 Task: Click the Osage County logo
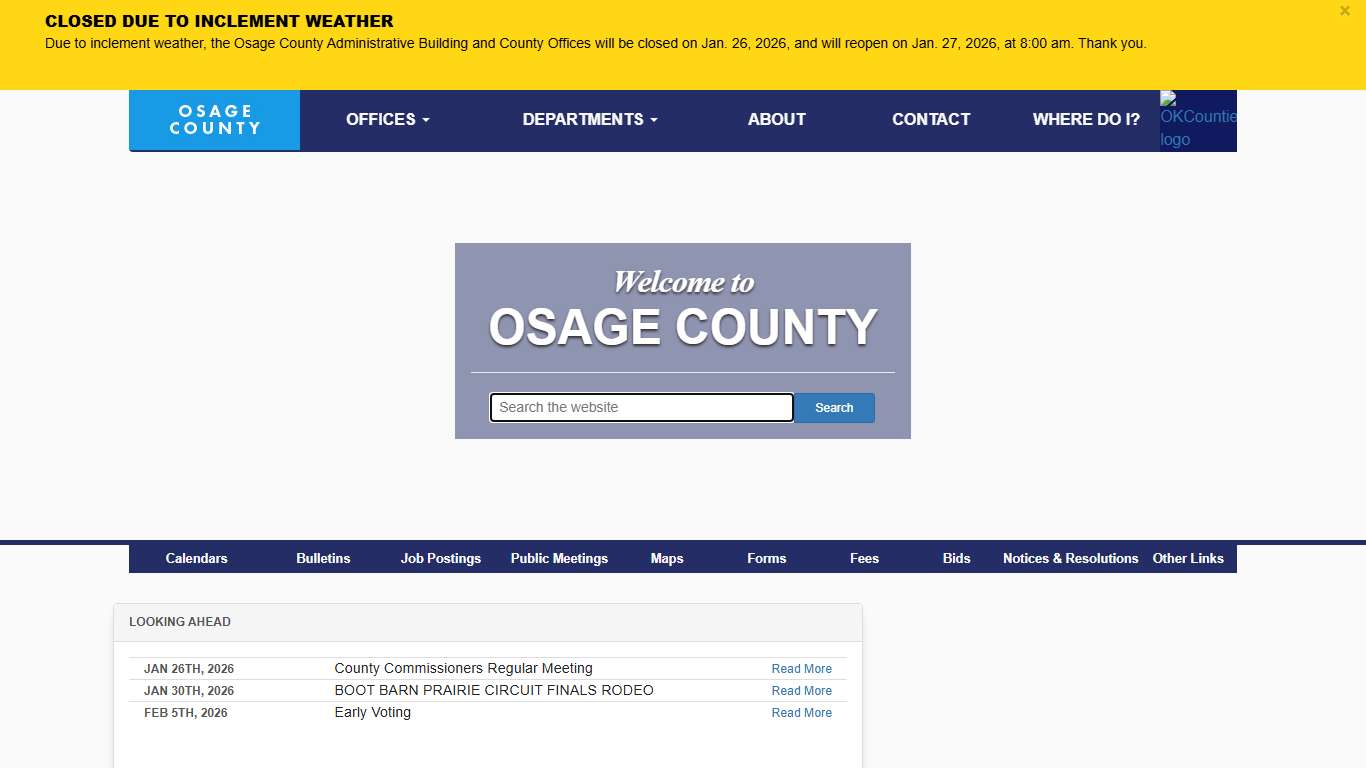pyautogui.click(x=214, y=120)
